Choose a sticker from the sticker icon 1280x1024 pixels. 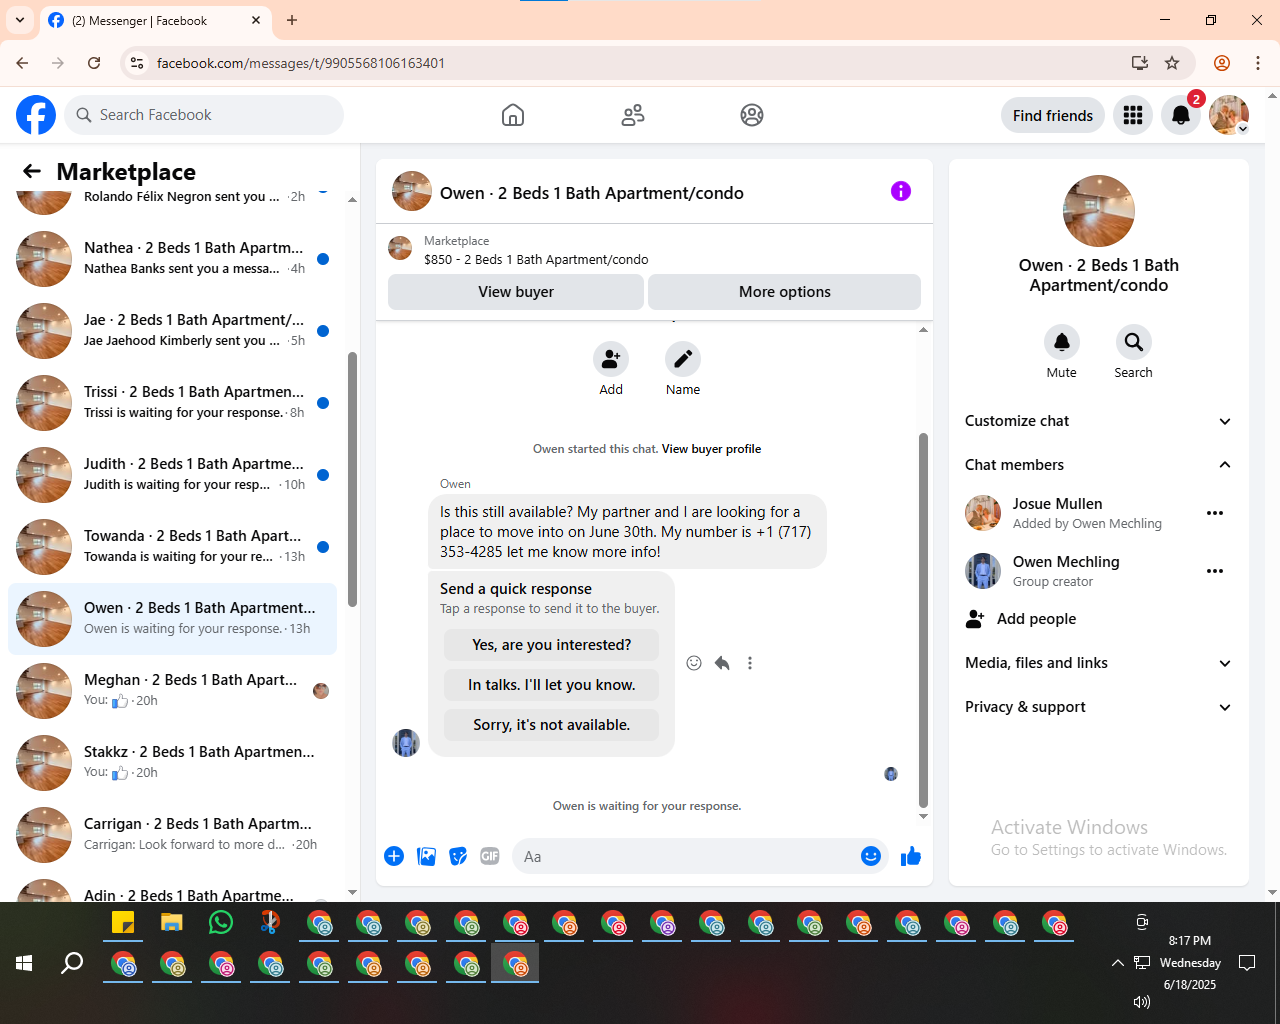[x=458, y=856]
